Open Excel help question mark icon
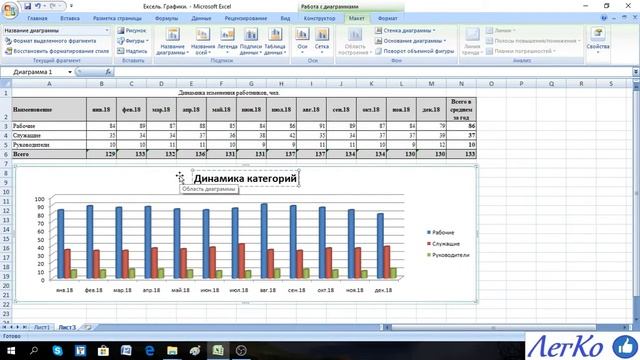The height and width of the screenshot is (360, 640). coord(604,18)
